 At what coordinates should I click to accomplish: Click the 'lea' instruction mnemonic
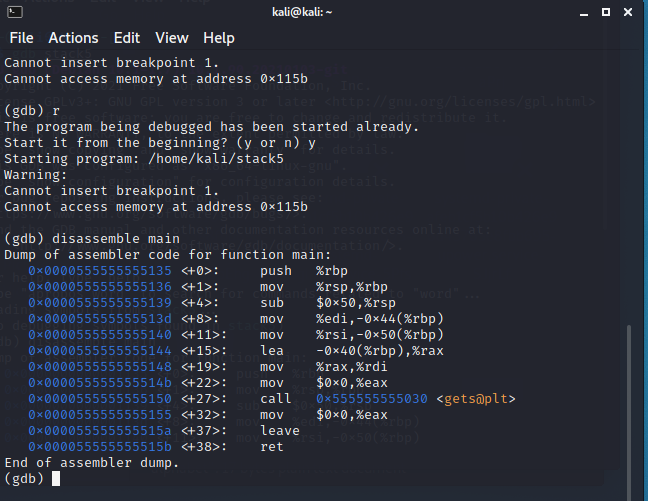[x=272, y=351]
